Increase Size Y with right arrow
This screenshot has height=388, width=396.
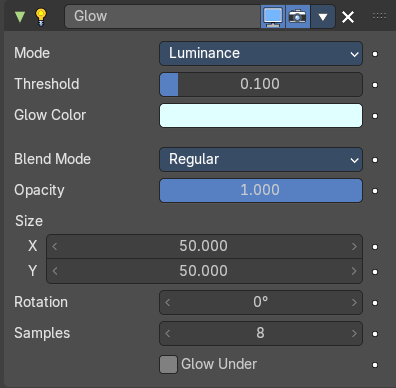click(x=354, y=271)
